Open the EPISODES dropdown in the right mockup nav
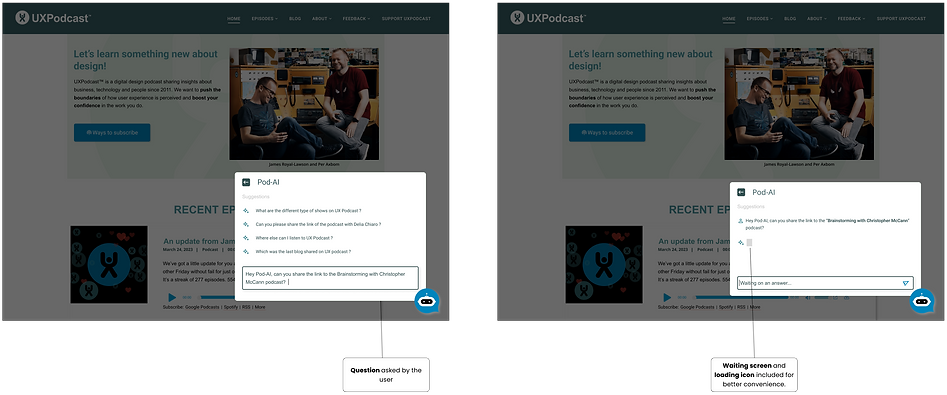Screen dimensions: 947x395 (x=759, y=19)
